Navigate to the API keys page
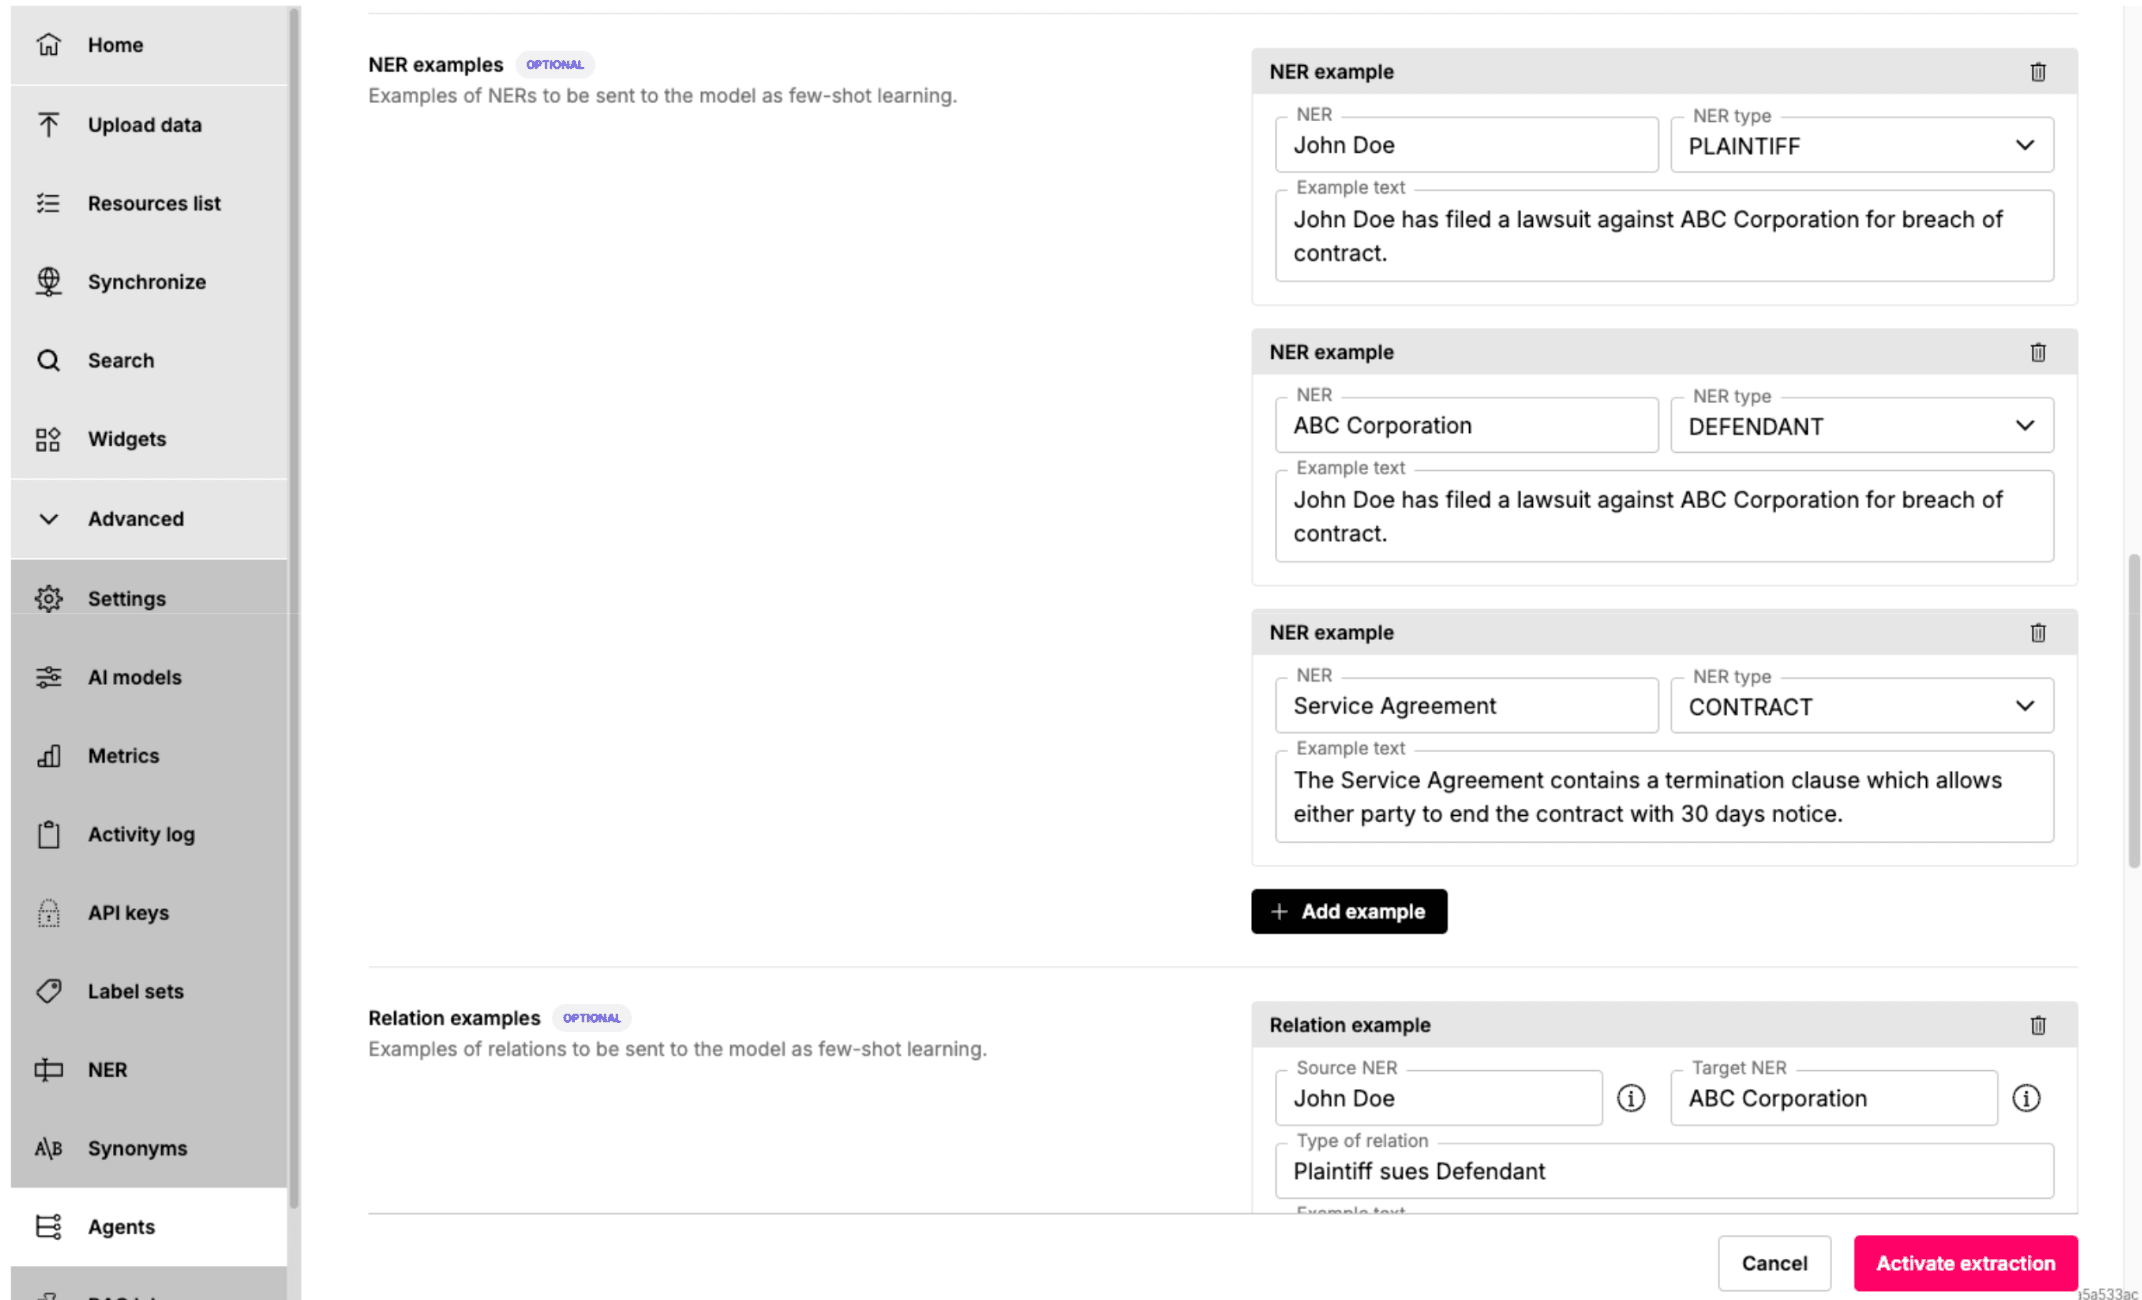 (128, 913)
